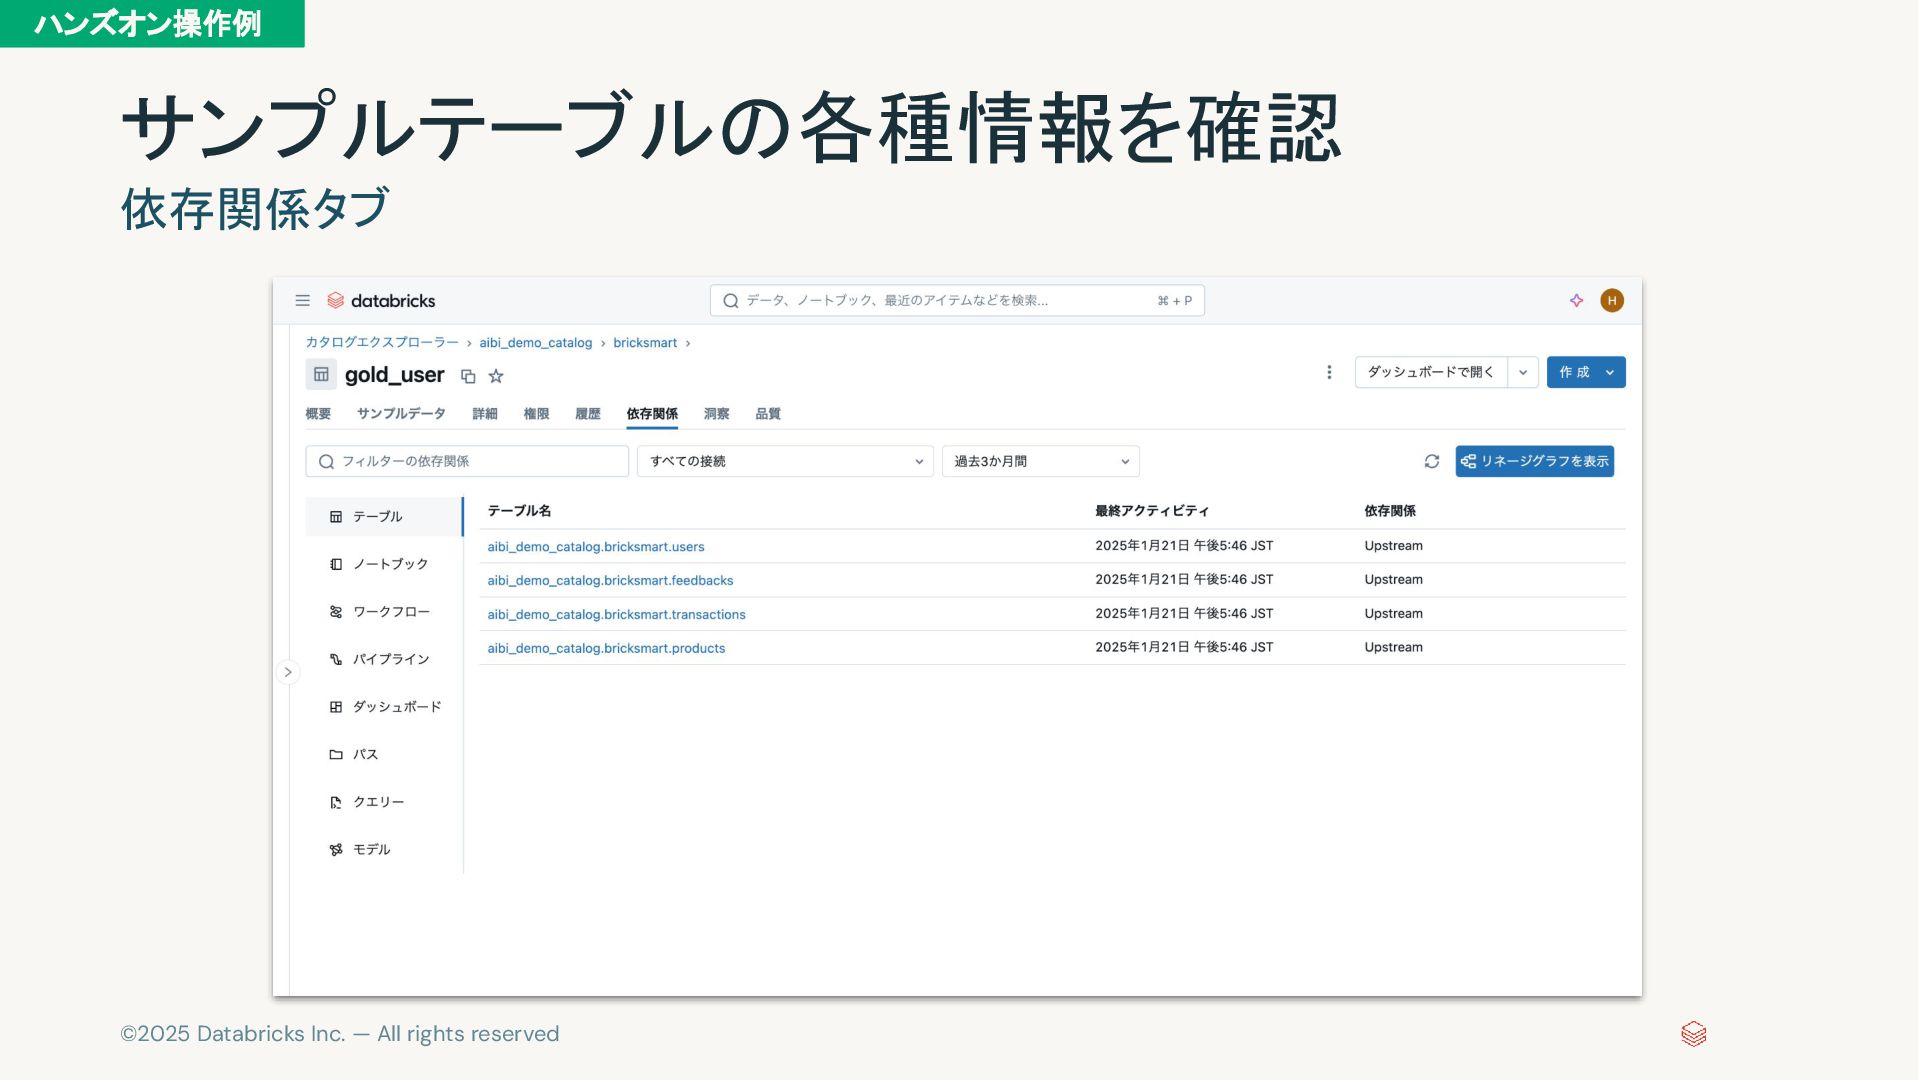1918x1080 pixels.
Task: Focus the global search box
Action: pos(957,301)
